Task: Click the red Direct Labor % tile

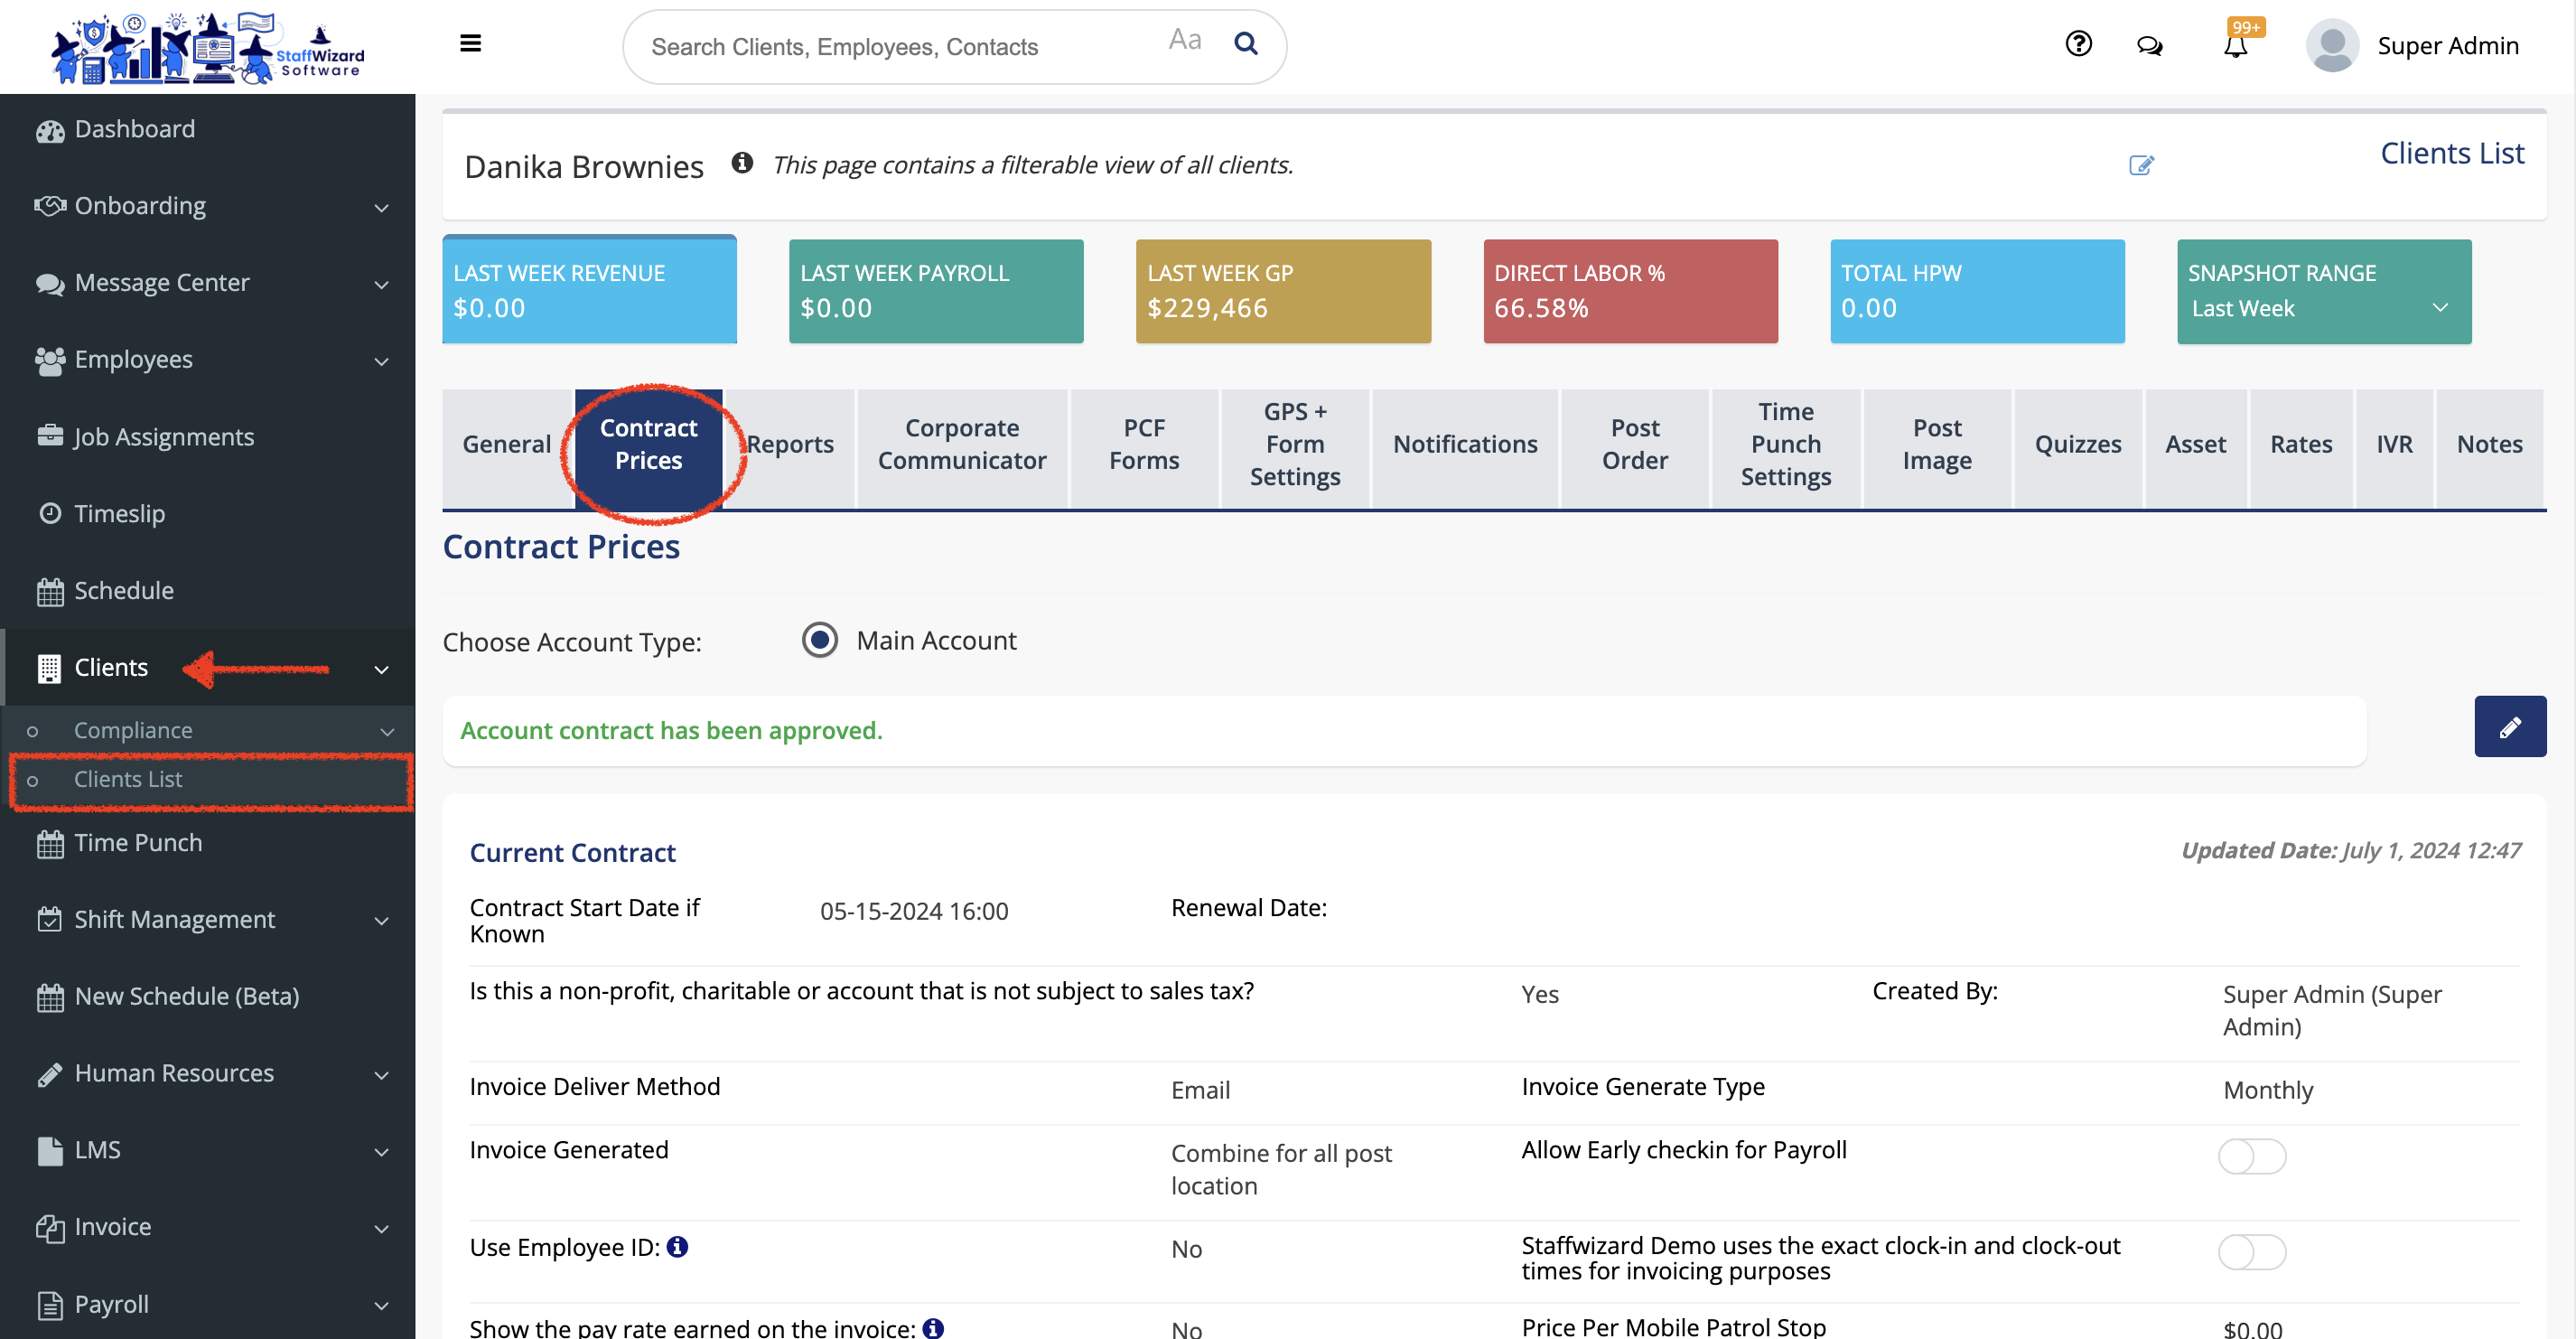Action: [x=1629, y=291]
